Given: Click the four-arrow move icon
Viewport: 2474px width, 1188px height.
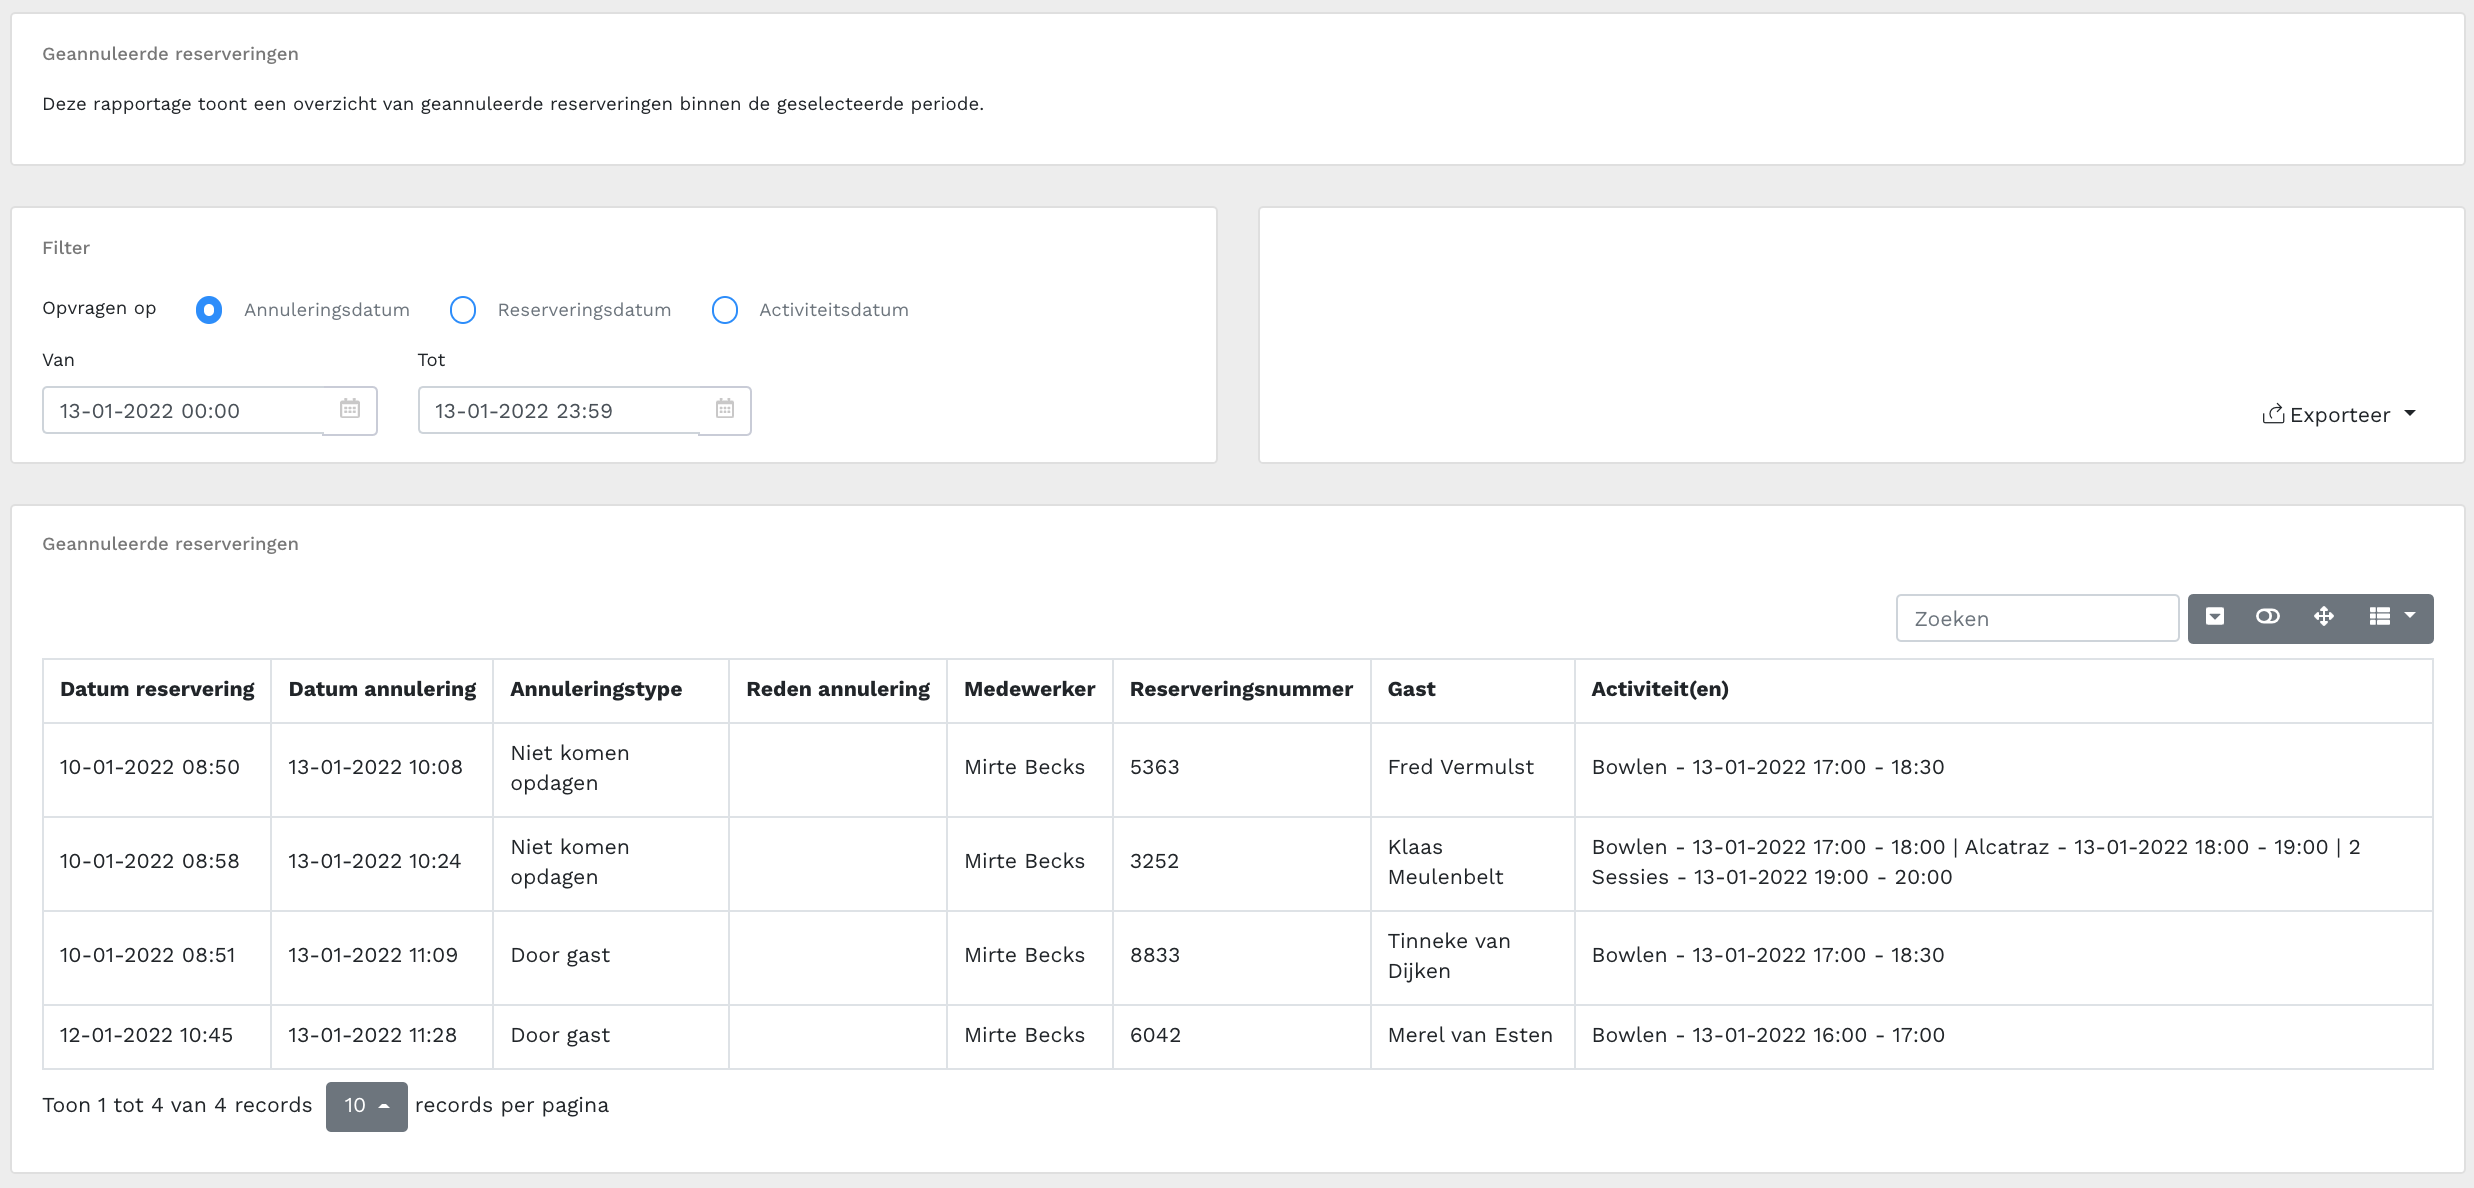Looking at the screenshot, I should tap(2324, 617).
